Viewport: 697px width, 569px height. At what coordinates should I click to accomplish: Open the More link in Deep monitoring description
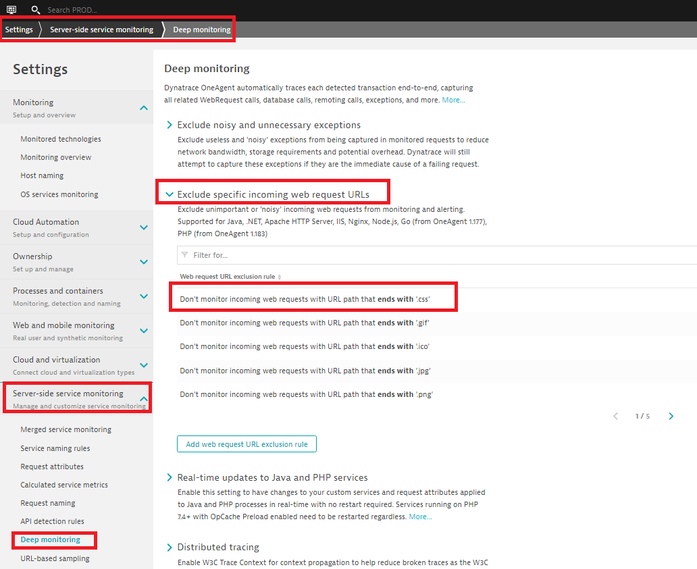[453, 100]
